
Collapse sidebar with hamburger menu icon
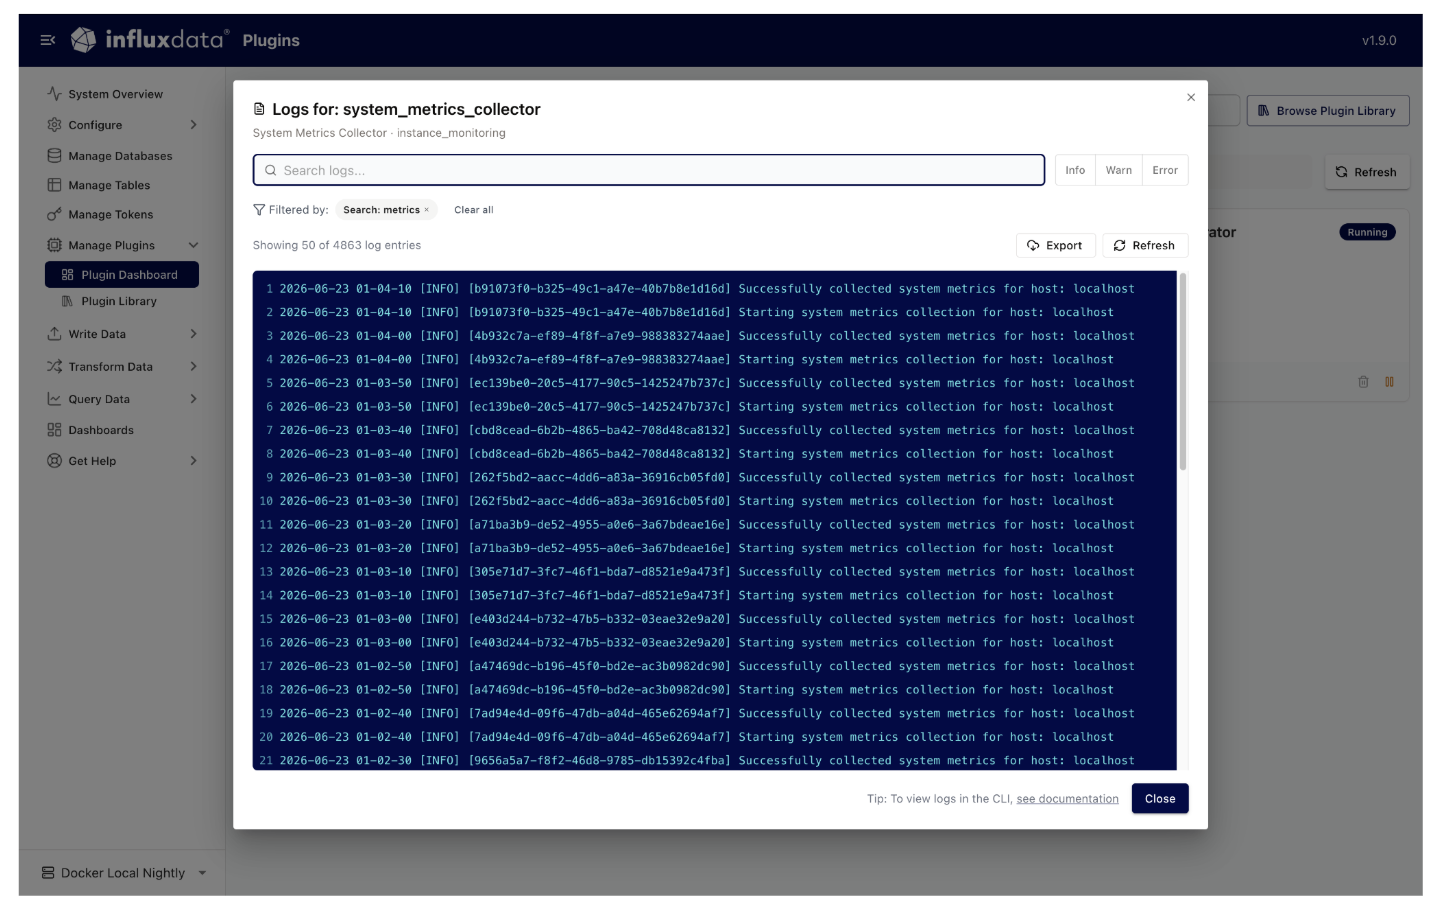point(47,40)
